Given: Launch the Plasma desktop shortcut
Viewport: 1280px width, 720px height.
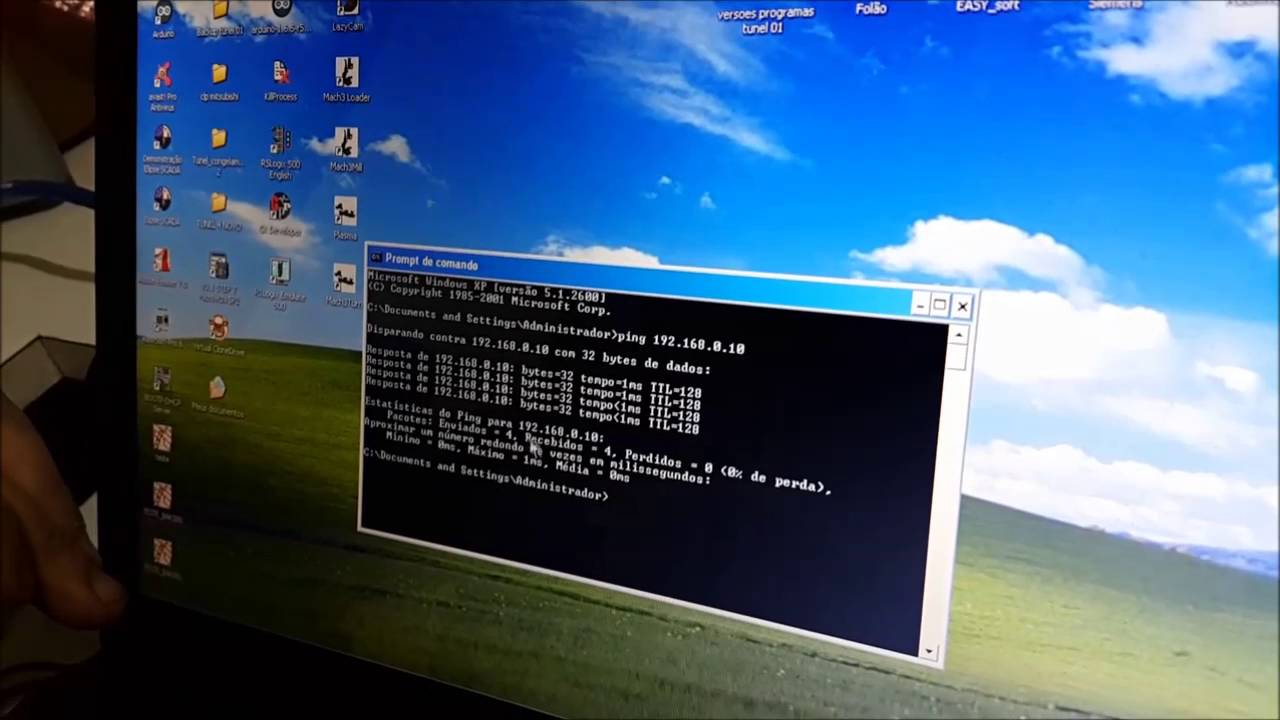Looking at the screenshot, I should tap(345, 218).
